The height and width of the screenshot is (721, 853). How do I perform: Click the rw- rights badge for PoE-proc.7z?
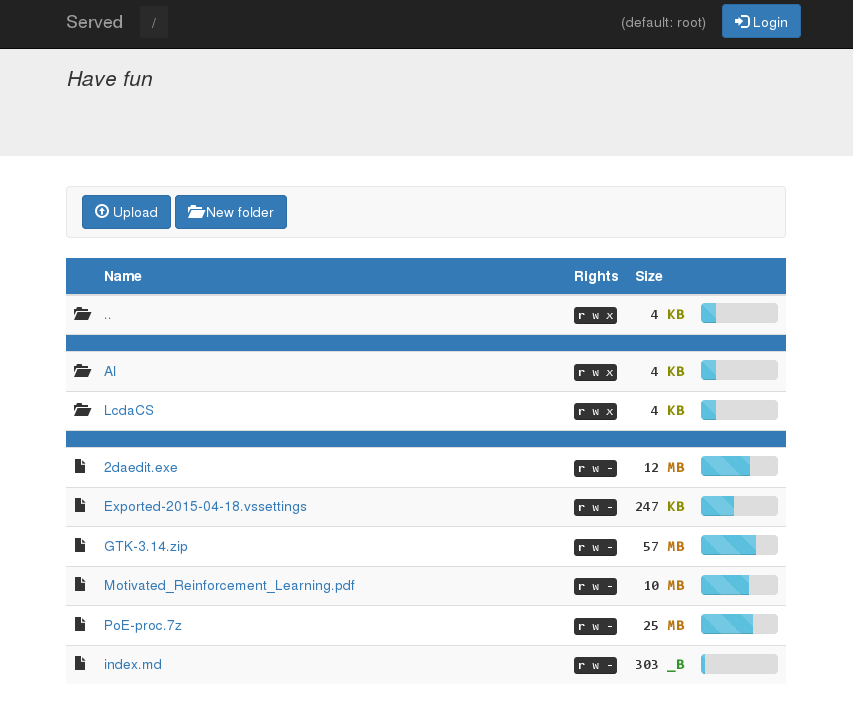595,626
